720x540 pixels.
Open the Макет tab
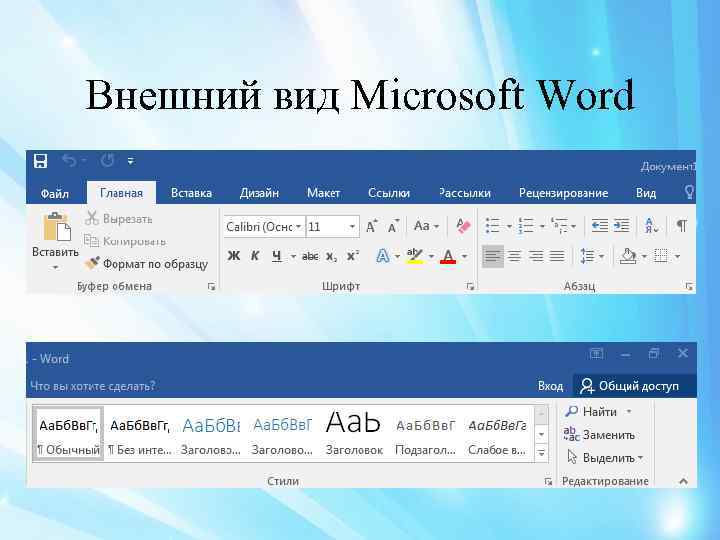324,193
